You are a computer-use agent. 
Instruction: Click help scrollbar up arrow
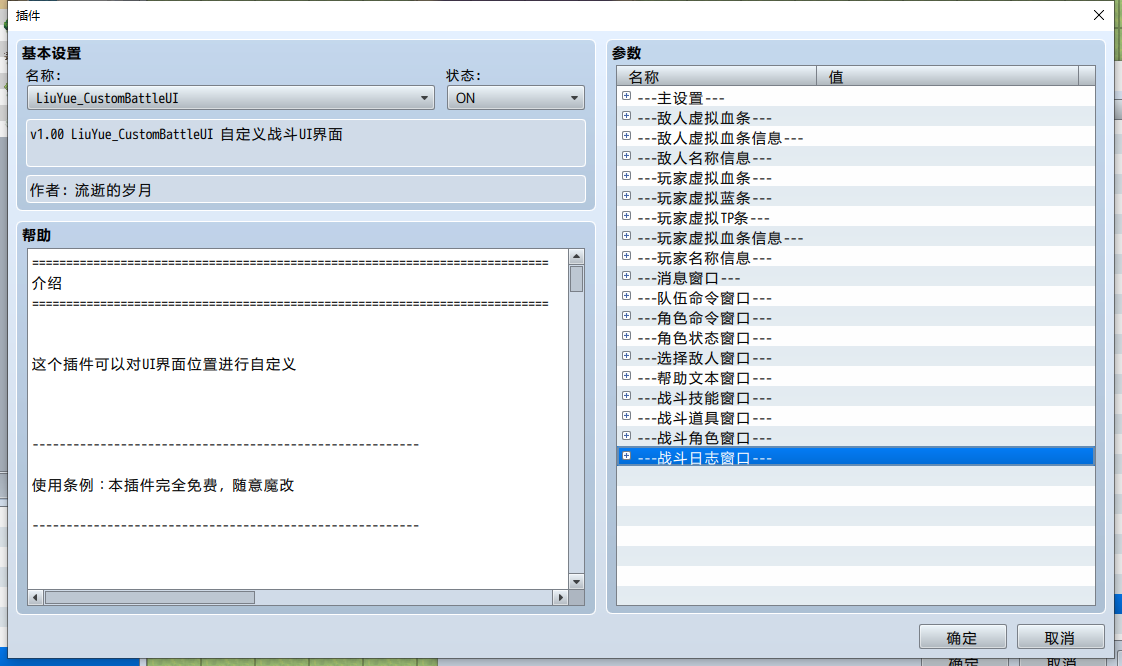tap(576, 257)
